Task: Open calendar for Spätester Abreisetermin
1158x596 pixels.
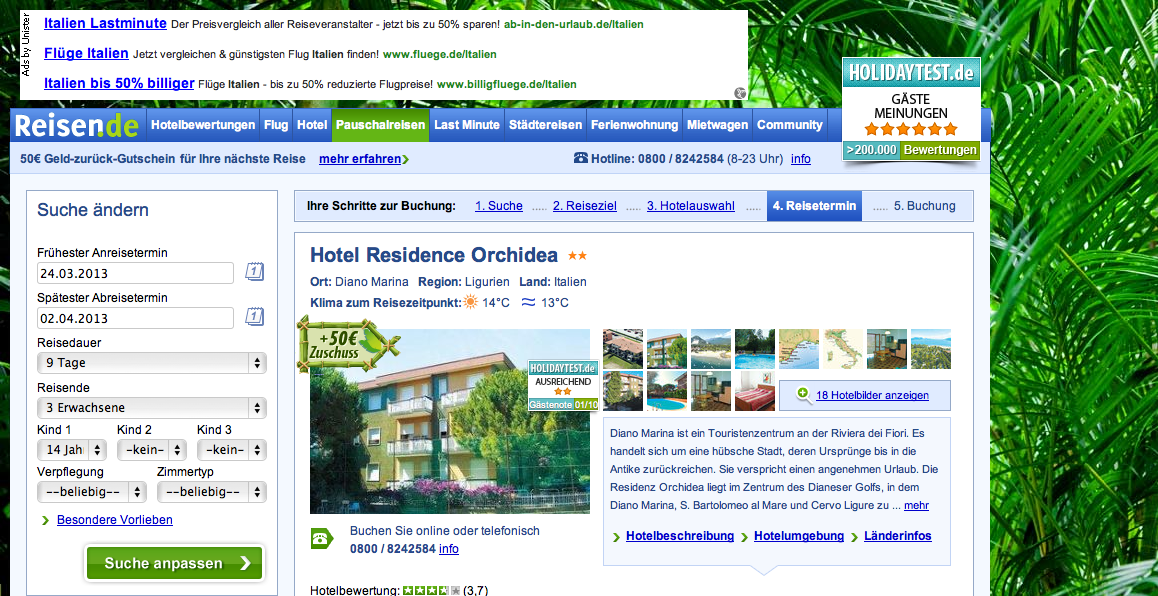Action: 254,317
